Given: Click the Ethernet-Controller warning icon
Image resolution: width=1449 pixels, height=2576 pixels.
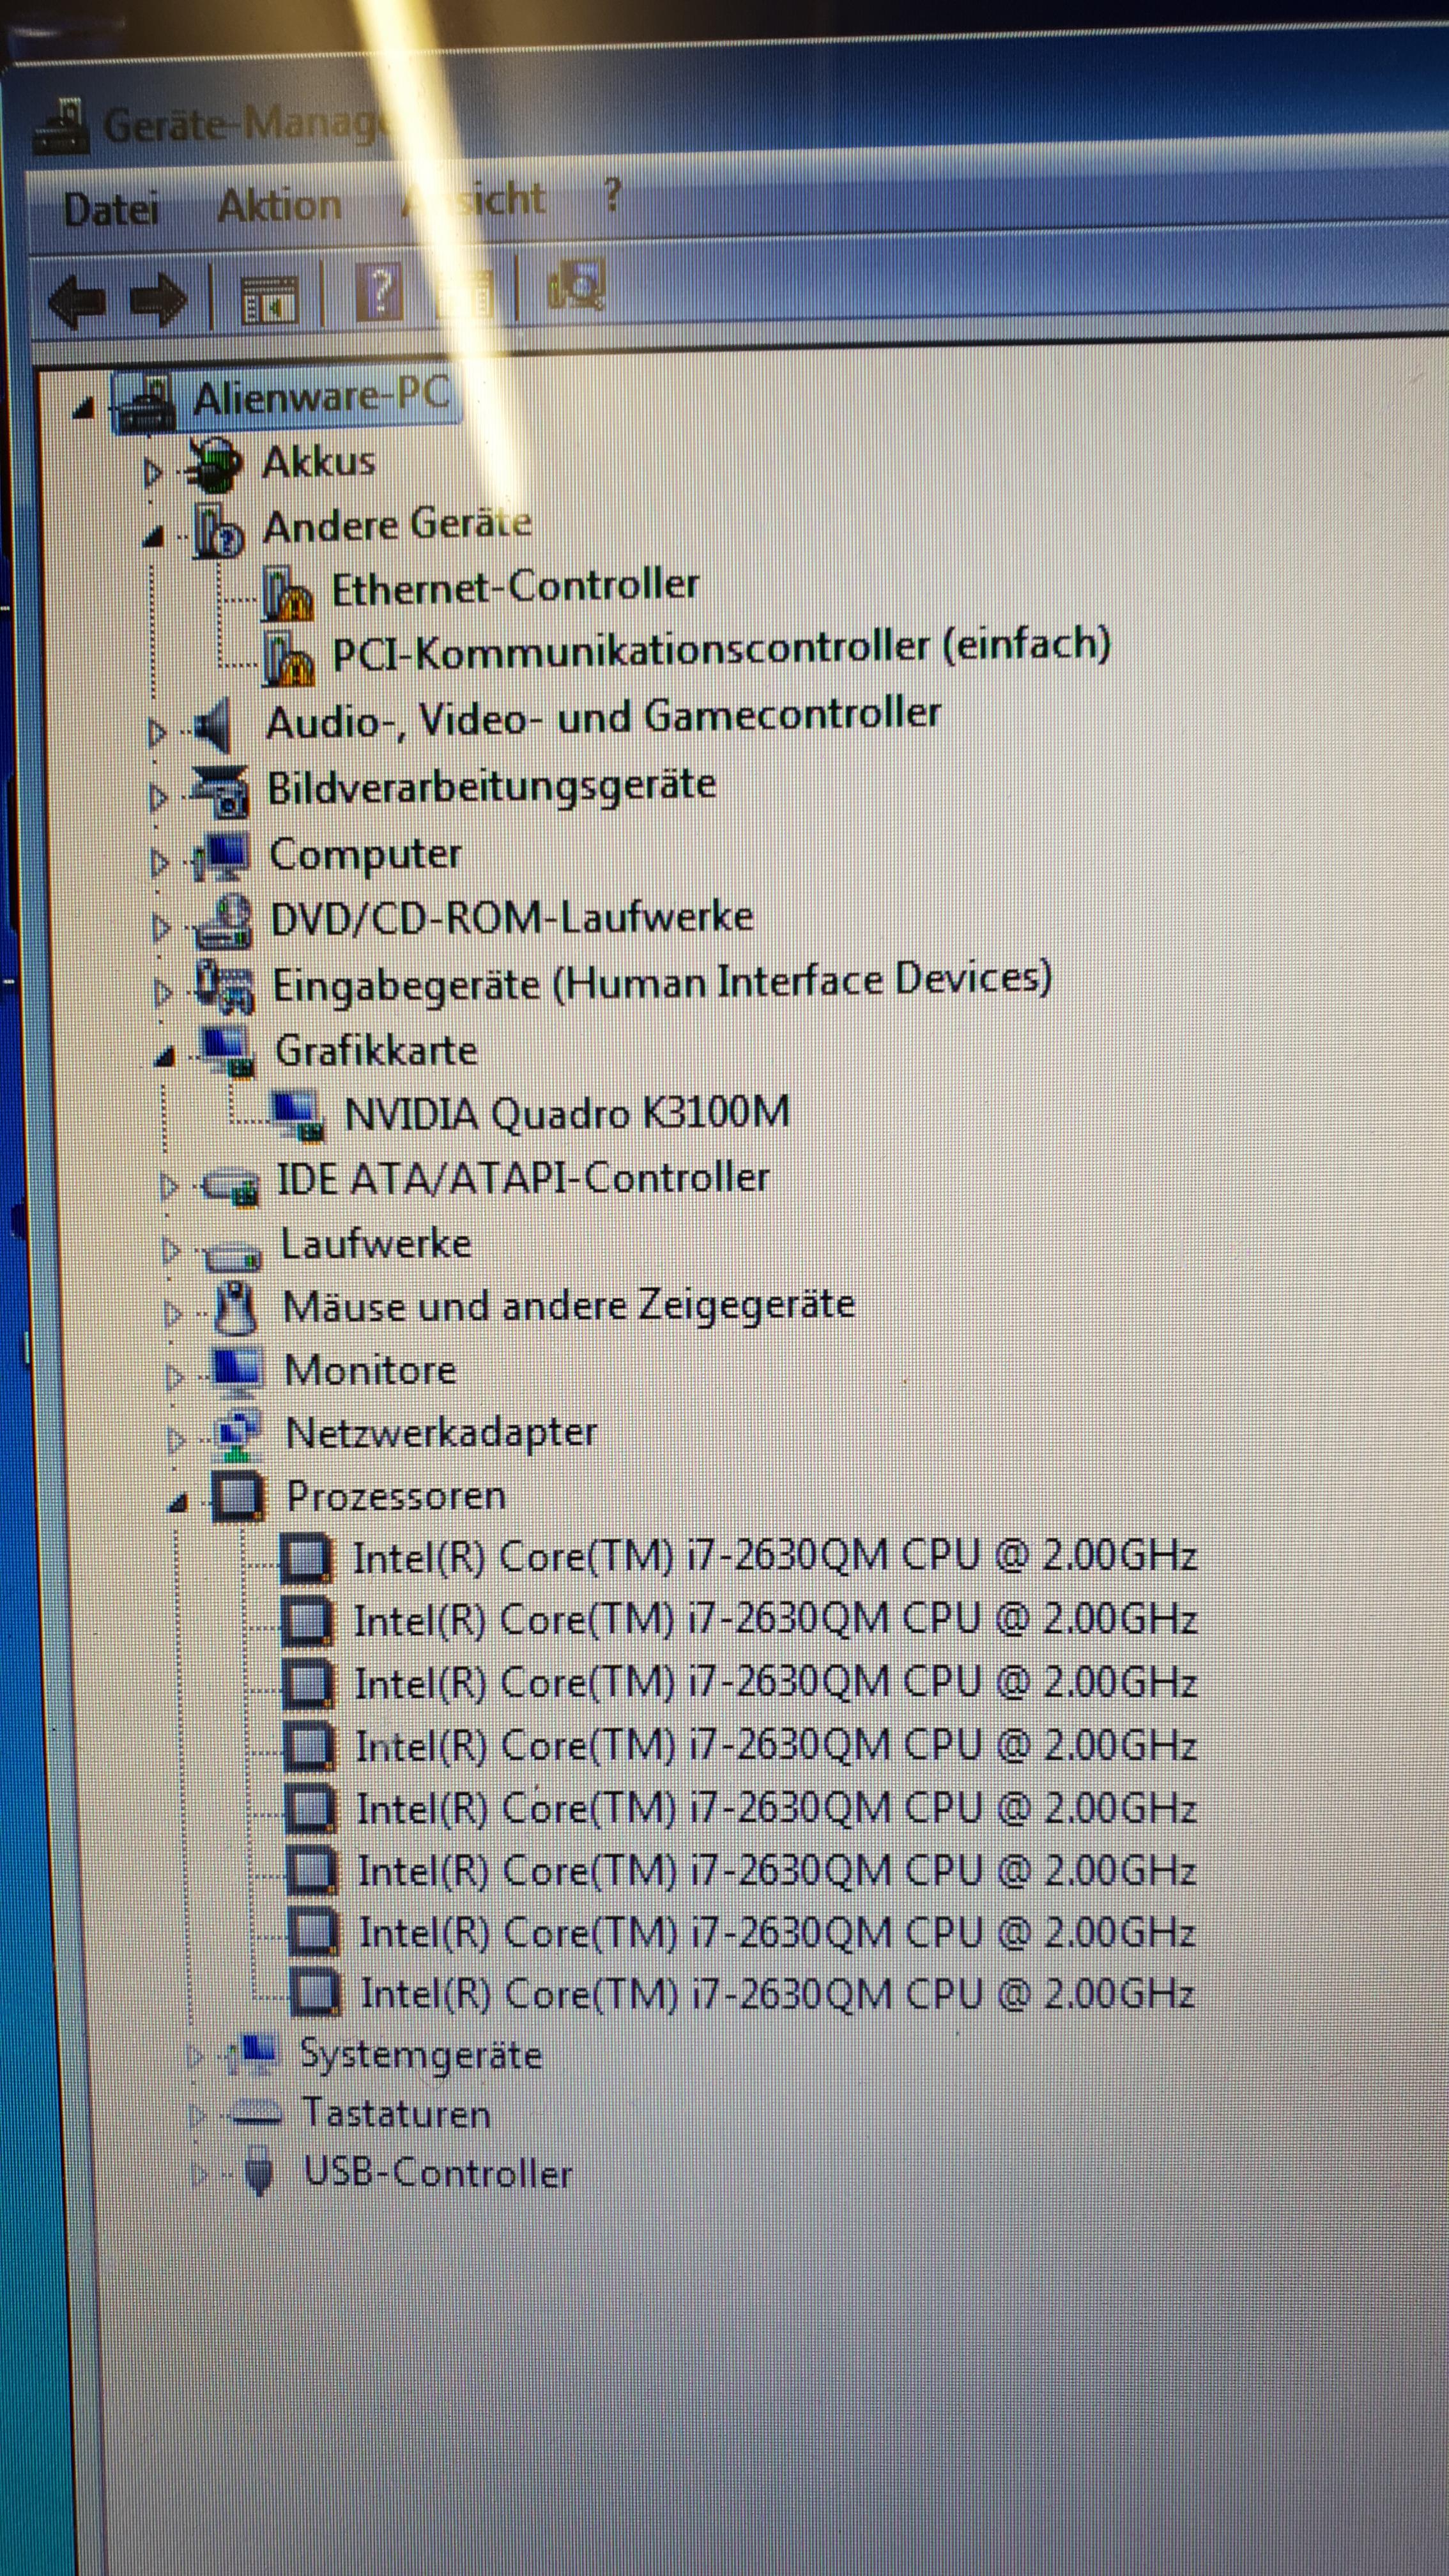Looking at the screenshot, I should coord(288,594).
